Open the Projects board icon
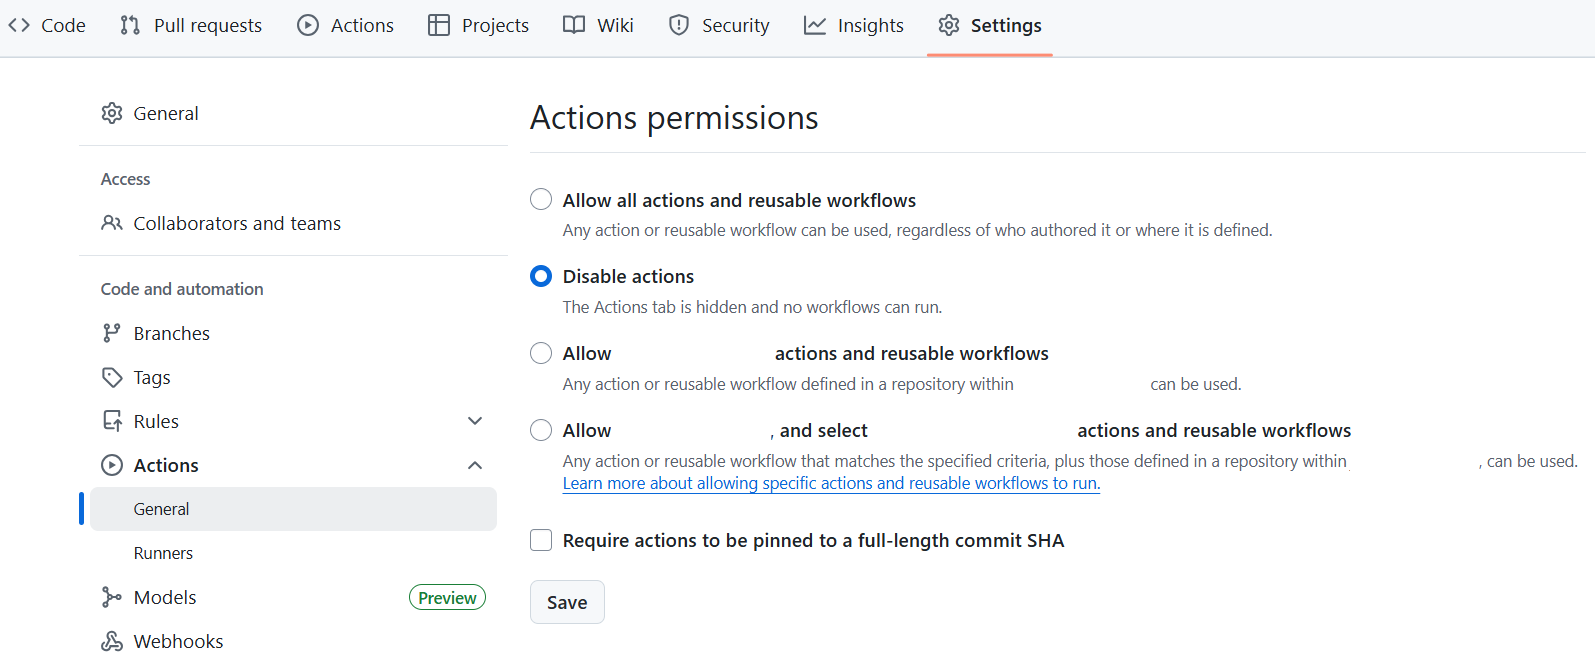 coord(438,24)
